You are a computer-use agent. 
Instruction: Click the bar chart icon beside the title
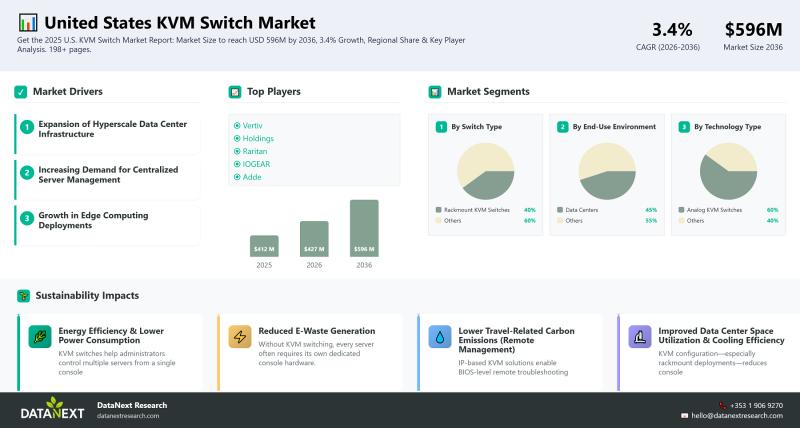tap(28, 22)
